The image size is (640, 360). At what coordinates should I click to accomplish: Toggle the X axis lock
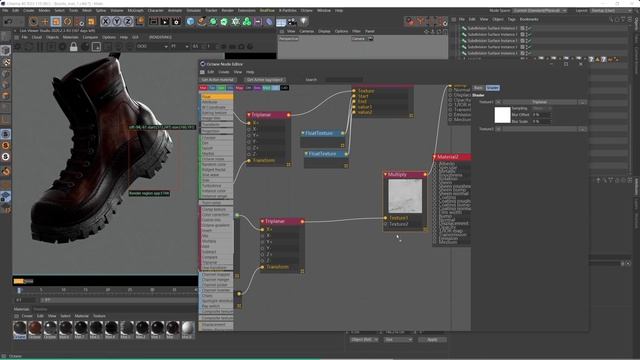coord(105,21)
